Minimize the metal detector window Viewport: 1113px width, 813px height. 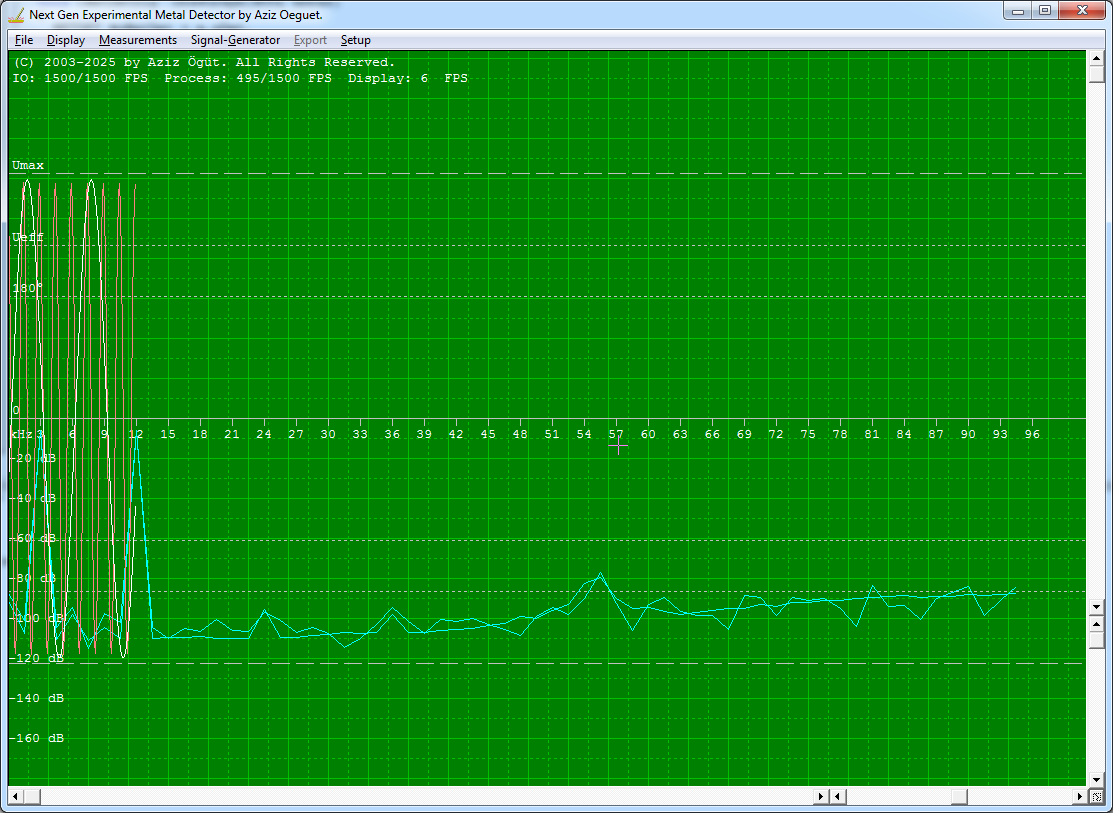1019,11
